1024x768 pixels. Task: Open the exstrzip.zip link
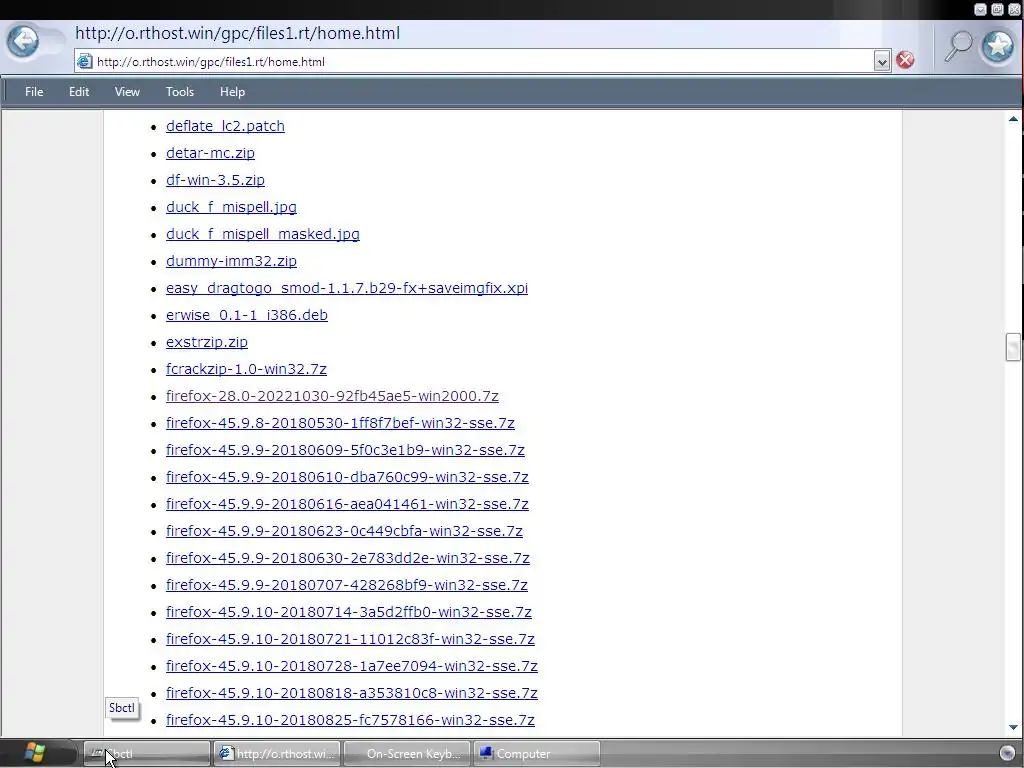click(x=207, y=342)
